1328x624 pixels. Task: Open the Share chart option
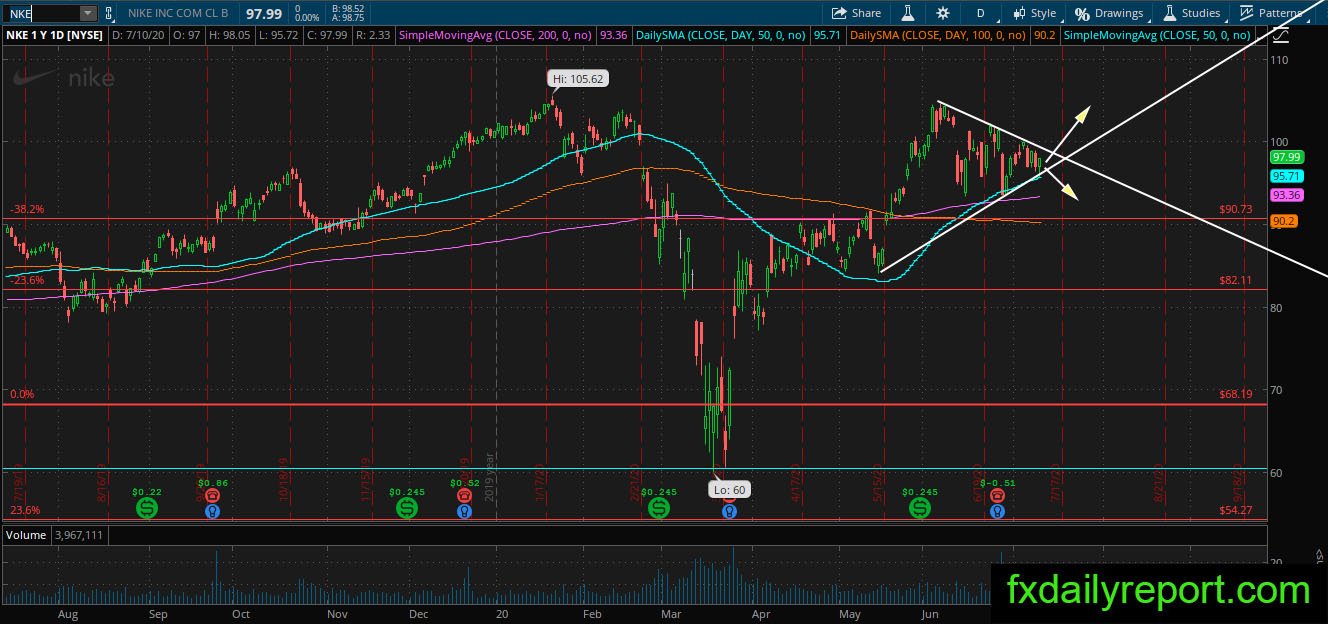[x=856, y=13]
